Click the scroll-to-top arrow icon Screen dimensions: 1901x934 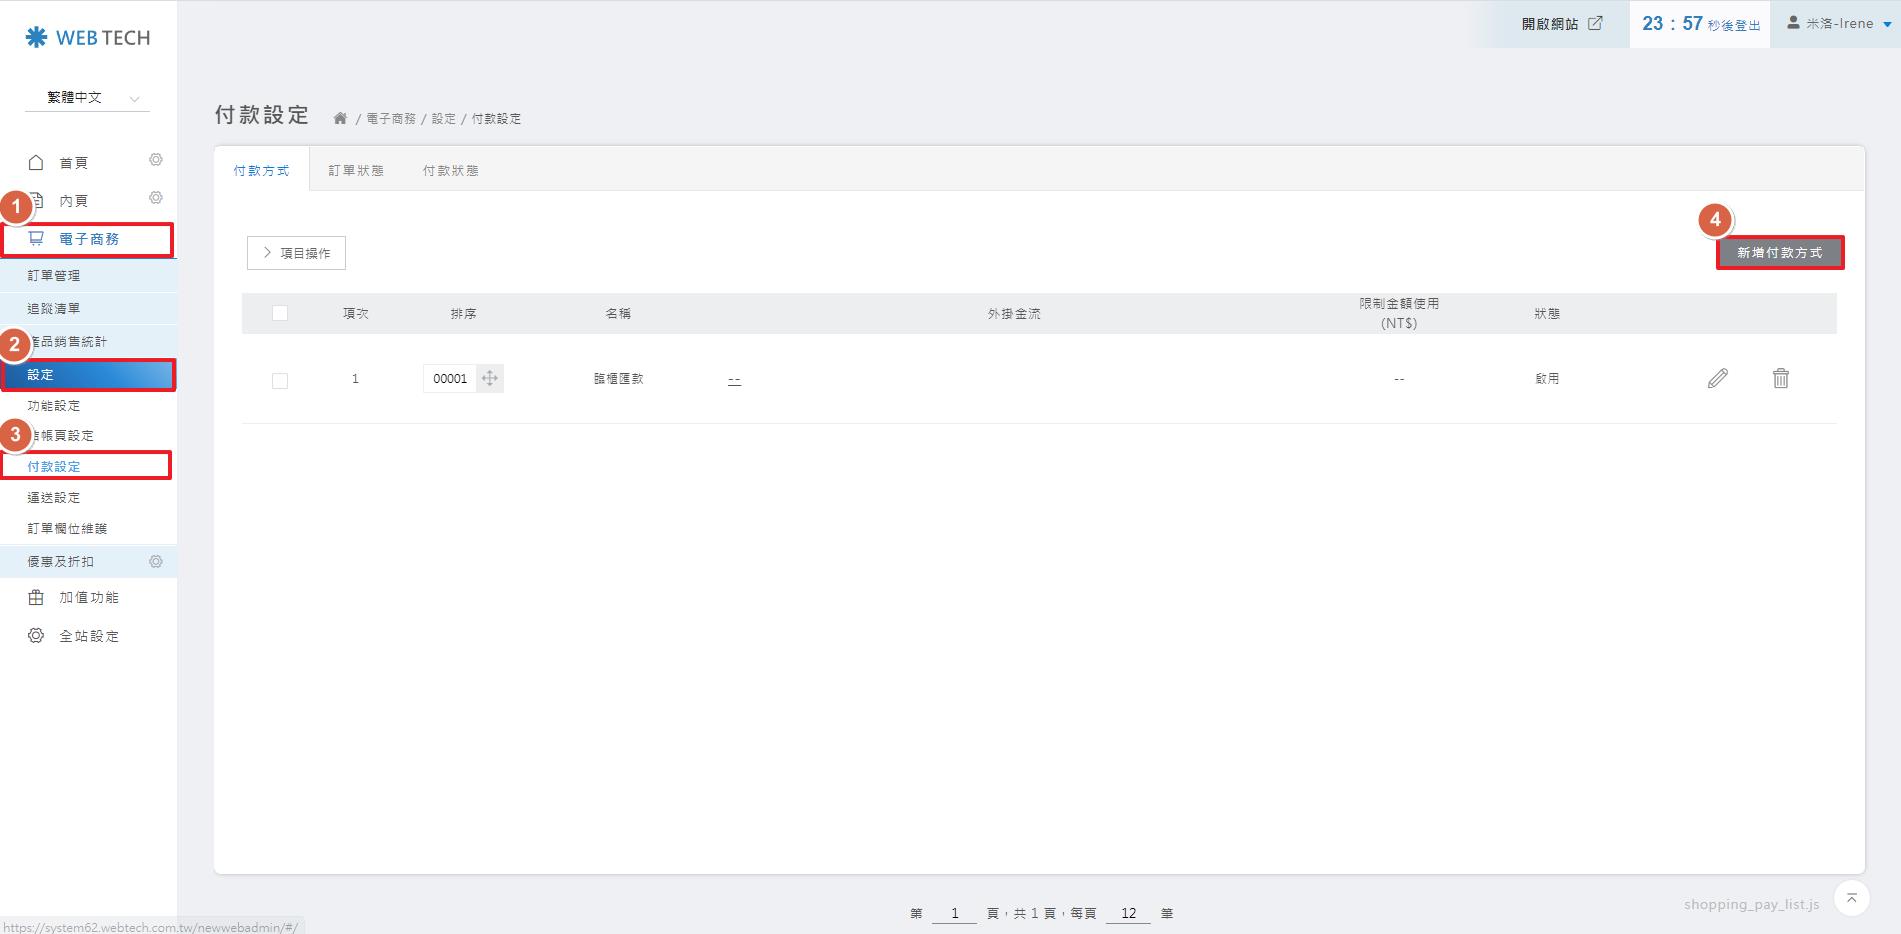(x=1851, y=898)
